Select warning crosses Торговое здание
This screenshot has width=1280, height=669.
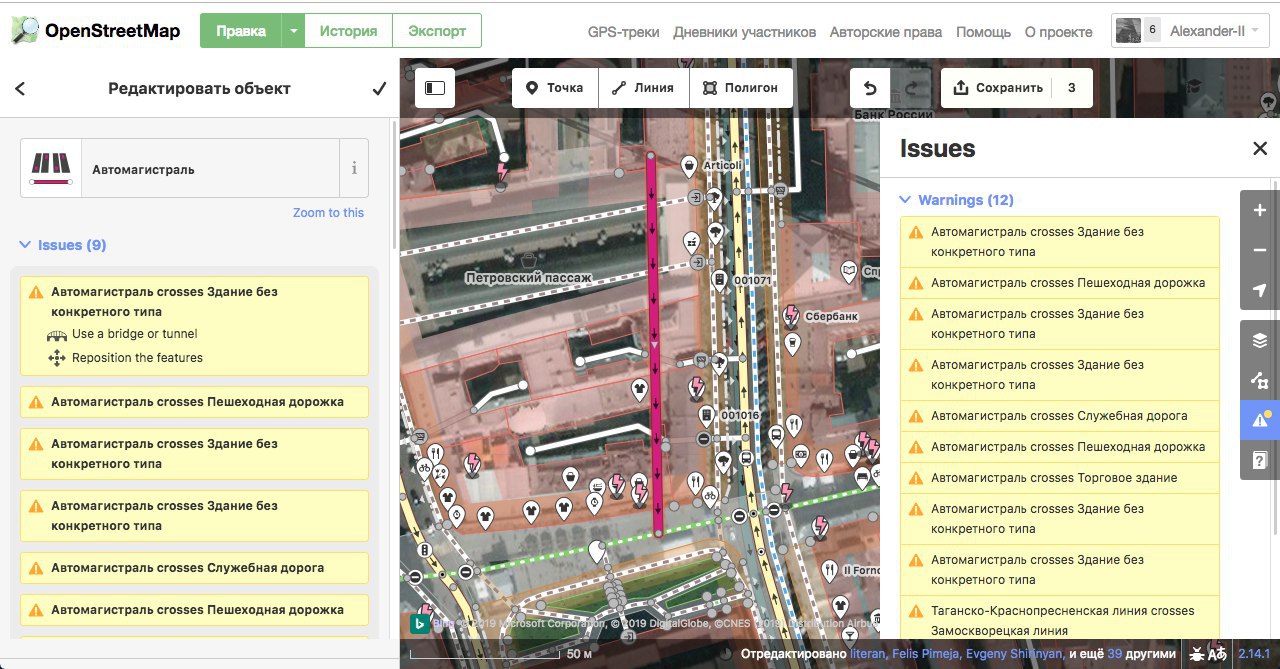[1060, 478]
